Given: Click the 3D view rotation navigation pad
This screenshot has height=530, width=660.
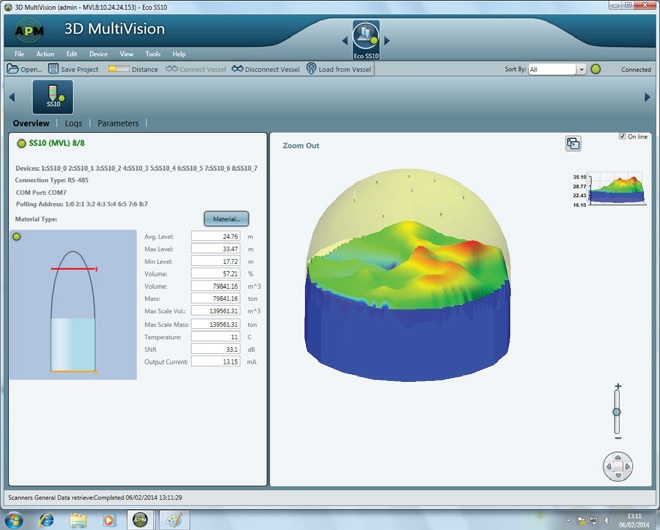Looking at the screenshot, I should [617, 466].
